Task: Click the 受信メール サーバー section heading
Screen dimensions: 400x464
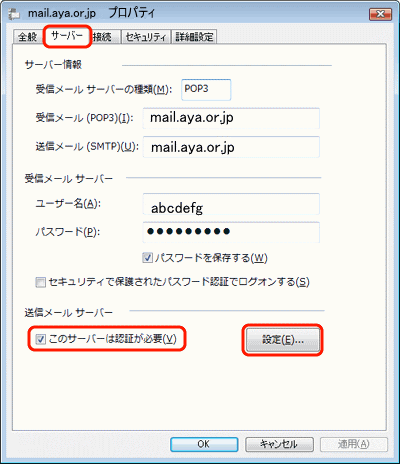Action: click(69, 179)
